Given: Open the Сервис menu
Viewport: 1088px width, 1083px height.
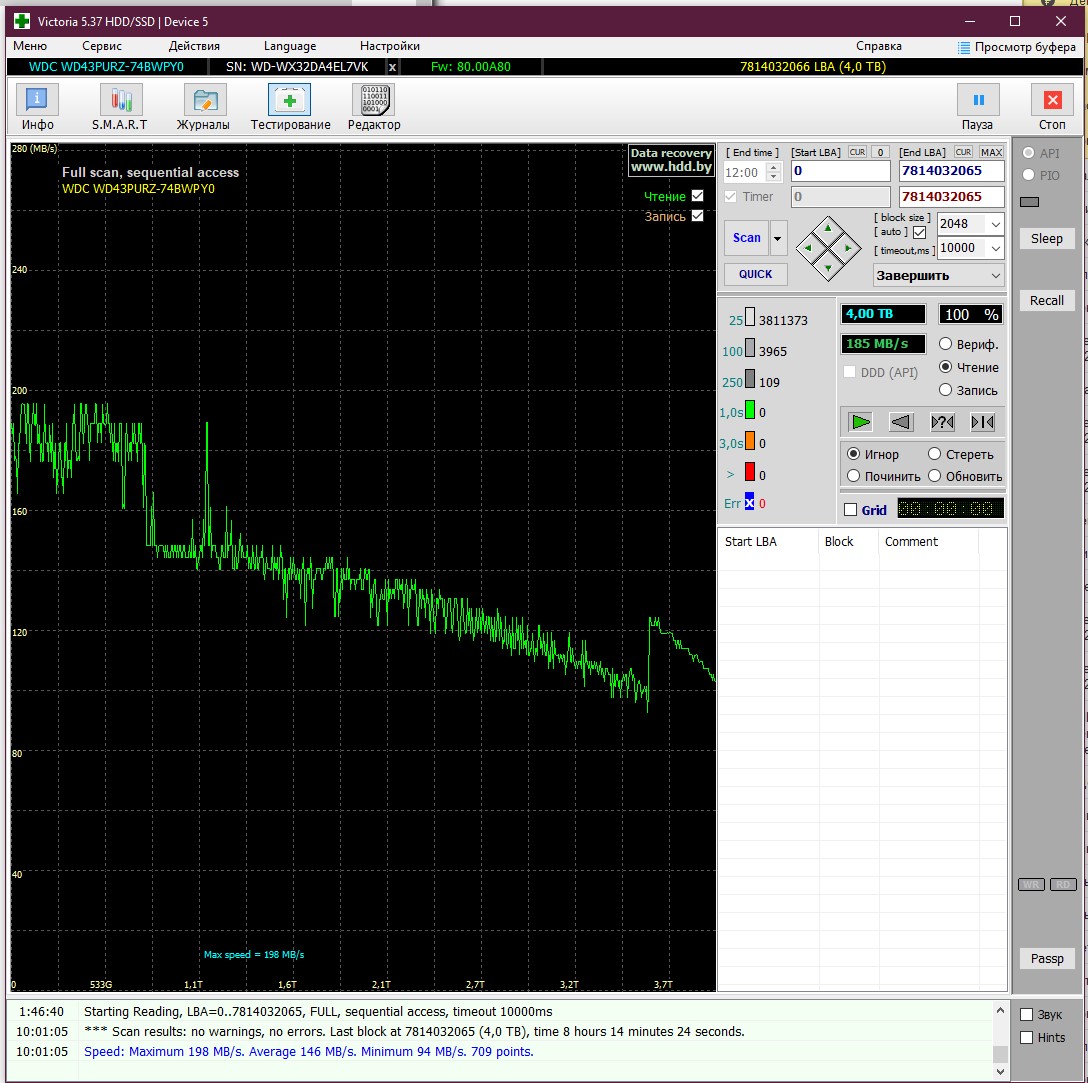Looking at the screenshot, I should pos(102,46).
